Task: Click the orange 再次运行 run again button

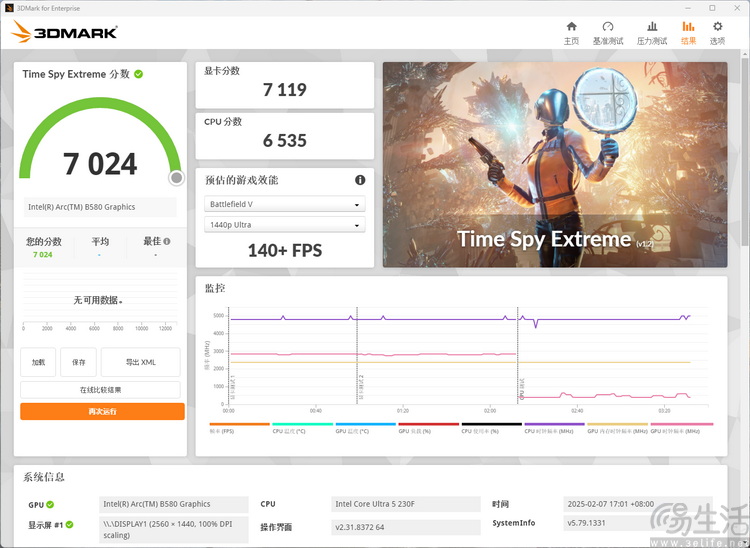Action: pos(102,411)
